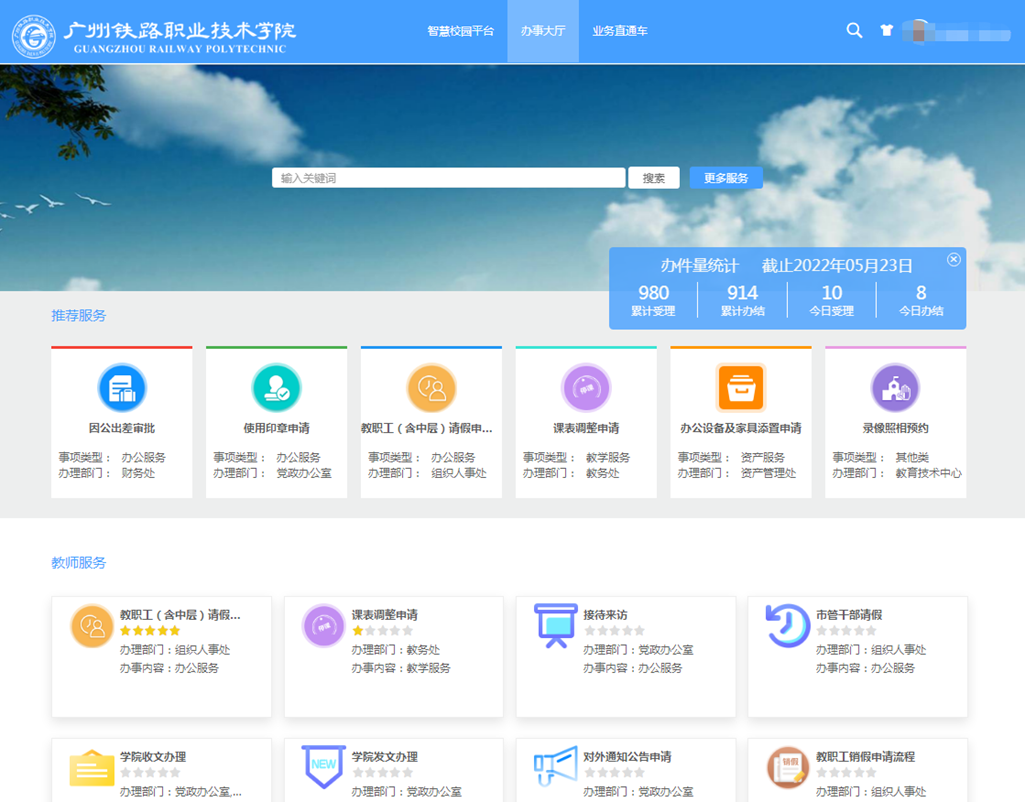The image size is (1025, 802).
Task: Click the 更多服务 button
Action: click(726, 178)
